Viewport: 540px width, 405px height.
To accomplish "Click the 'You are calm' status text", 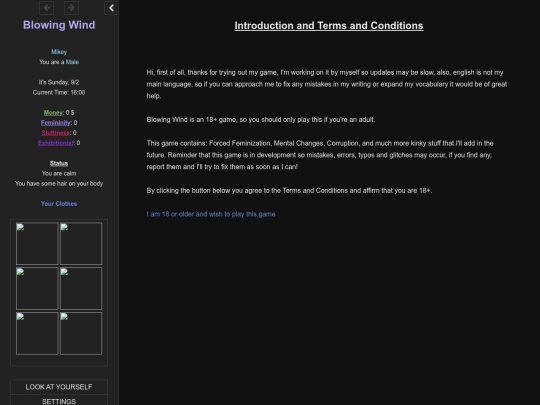I will (59, 173).
